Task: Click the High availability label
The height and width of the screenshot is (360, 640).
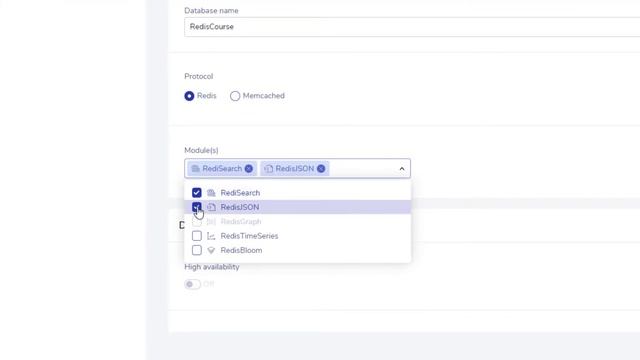Action: pos(212,267)
